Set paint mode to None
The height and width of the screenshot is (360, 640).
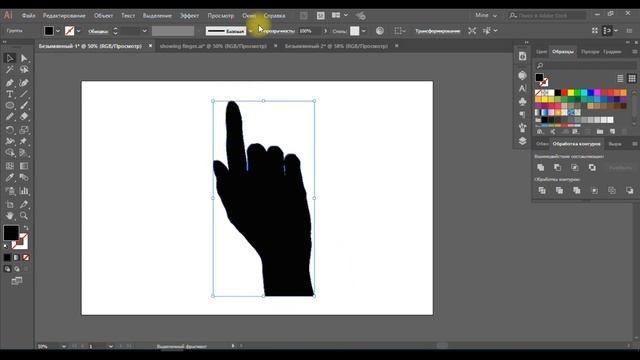click(26, 258)
